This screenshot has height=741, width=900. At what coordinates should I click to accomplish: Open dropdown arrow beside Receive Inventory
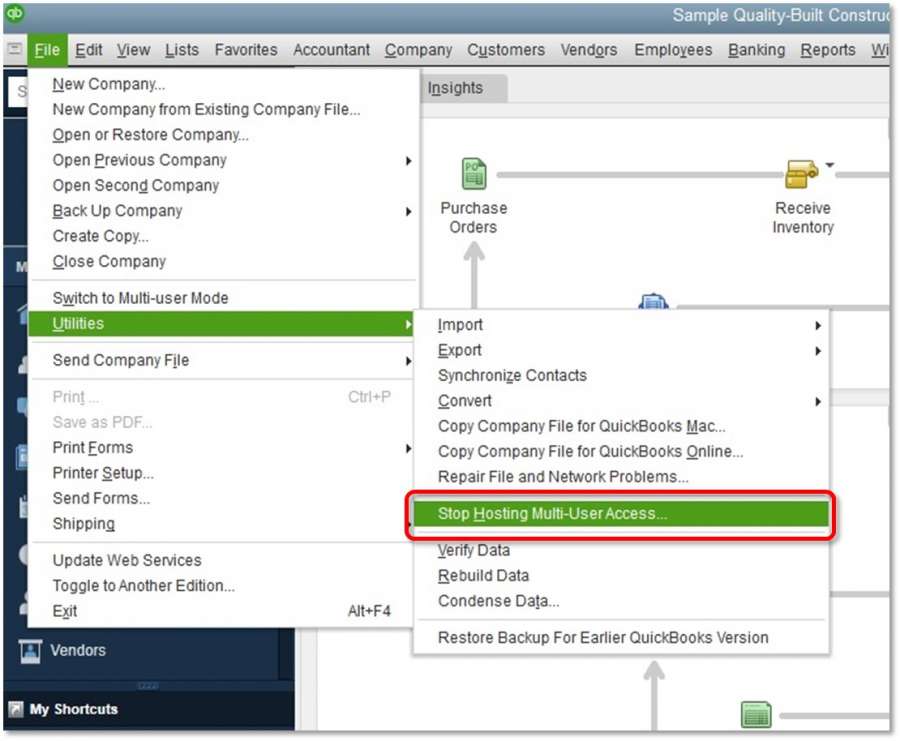coord(830,165)
